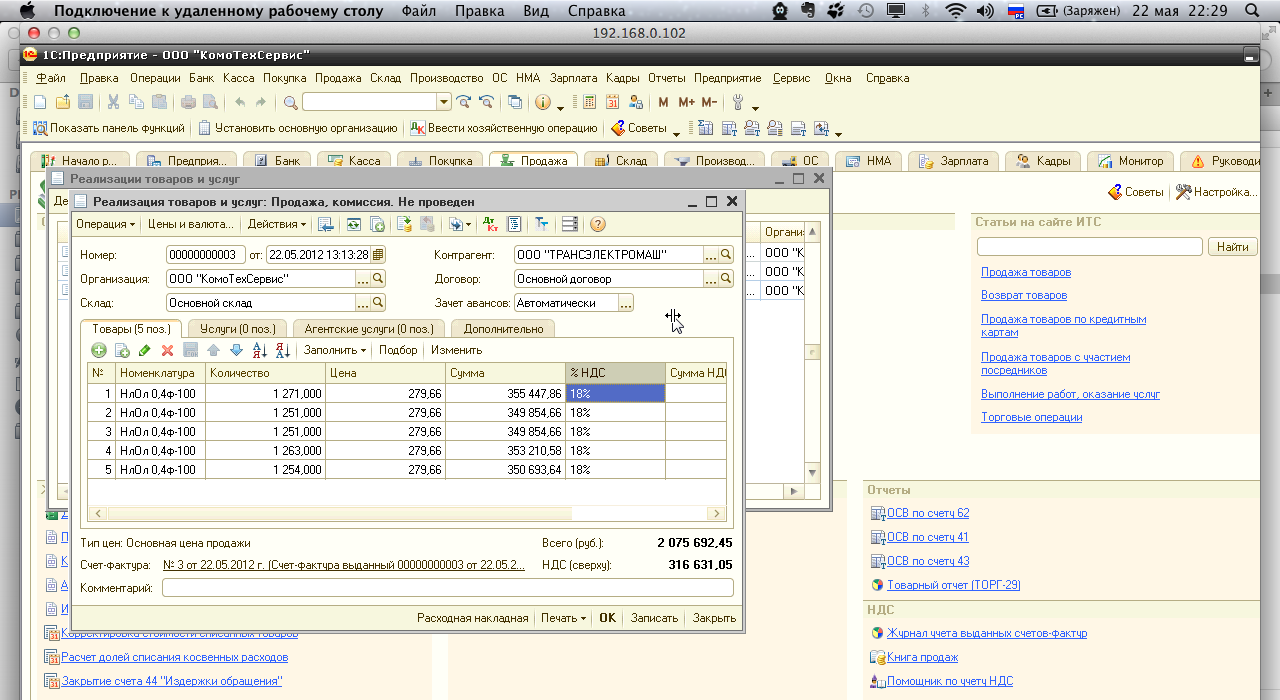Open the Wi-Fi icon in the macOS menu bar
The height and width of the screenshot is (700, 1280).
tap(956, 11)
